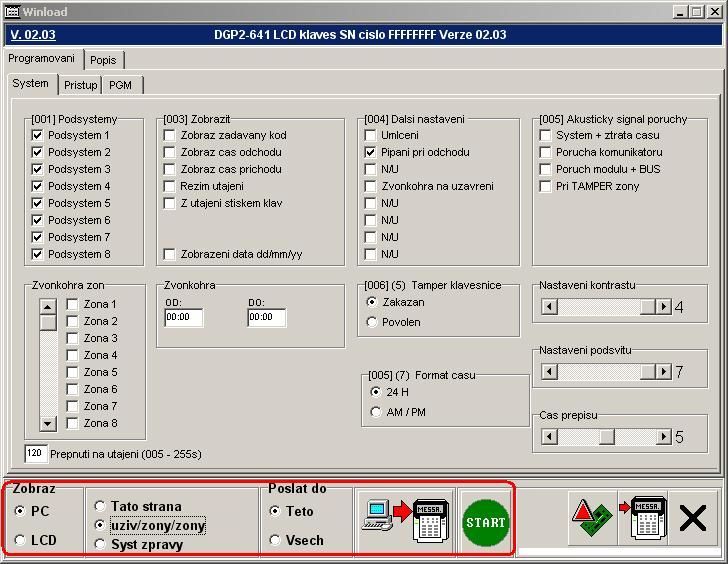Click the Winload title bar icon
The height and width of the screenshot is (564, 728).
pos(13,12)
